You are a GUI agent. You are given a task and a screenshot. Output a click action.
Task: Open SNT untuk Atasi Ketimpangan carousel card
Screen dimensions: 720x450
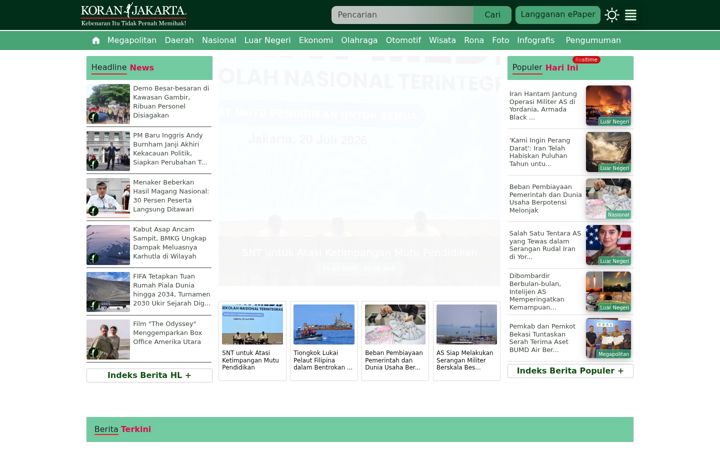coord(252,341)
